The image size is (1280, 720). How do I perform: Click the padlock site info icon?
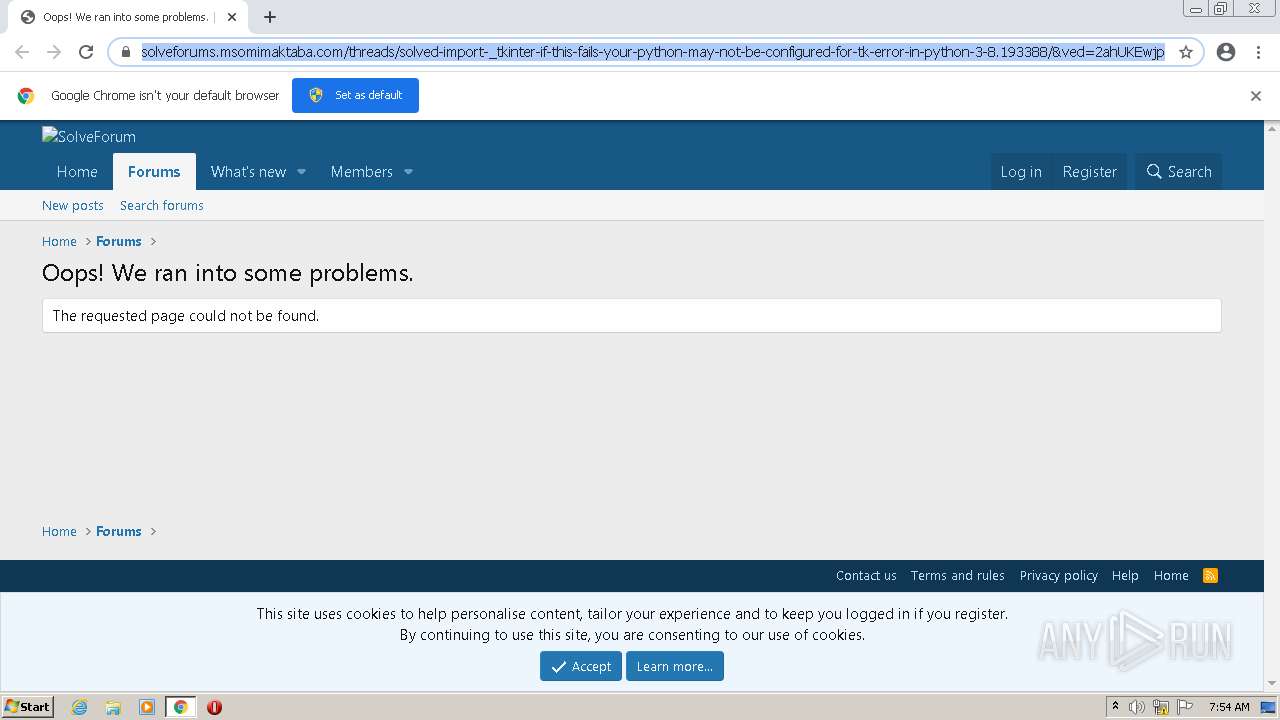pyautogui.click(x=126, y=52)
